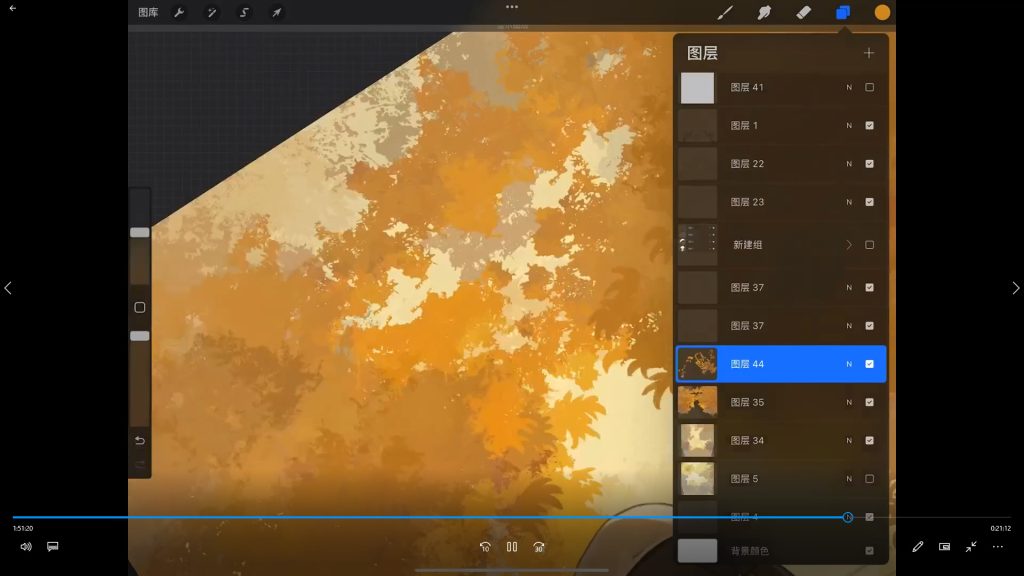Open blend mode N for 图层 44
Screen dimensions: 1024x576
(849, 364)
